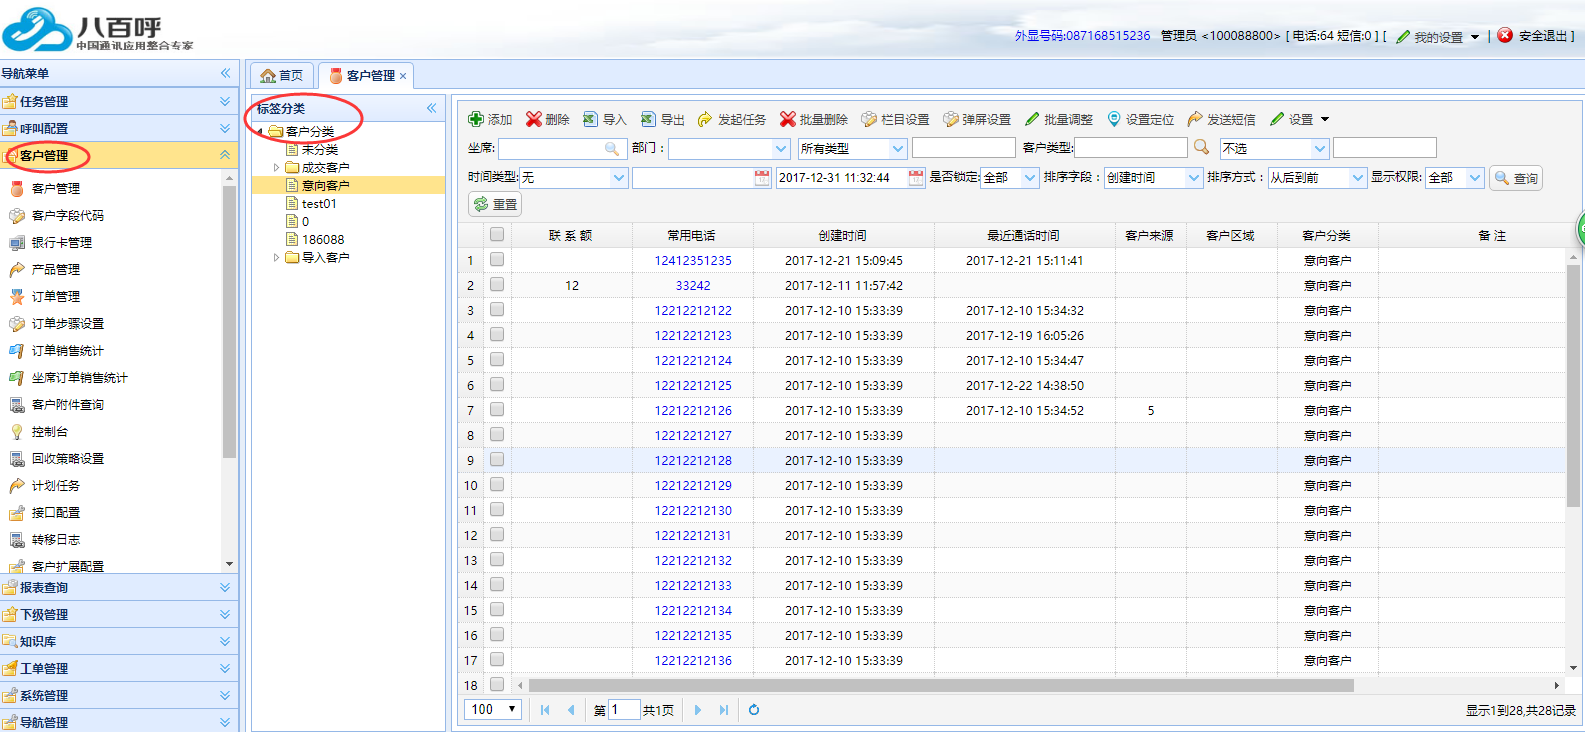Select the 意向客户 tree item
1585x732 pixels.
325,185
